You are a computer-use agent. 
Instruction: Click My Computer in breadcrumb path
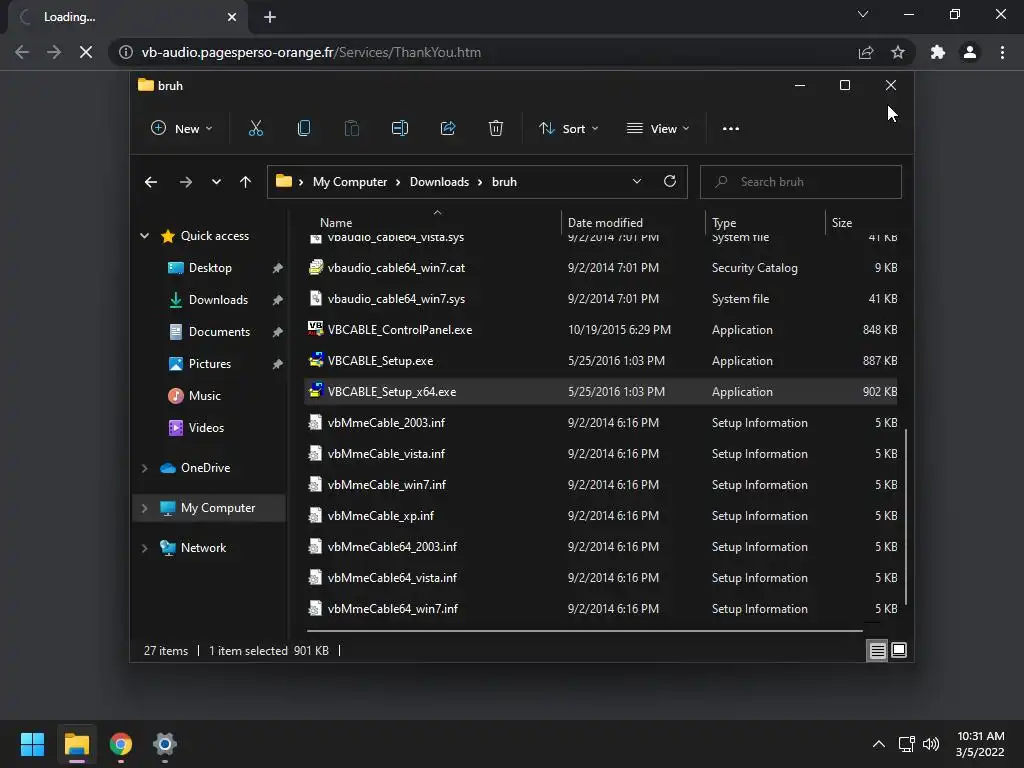350,182
